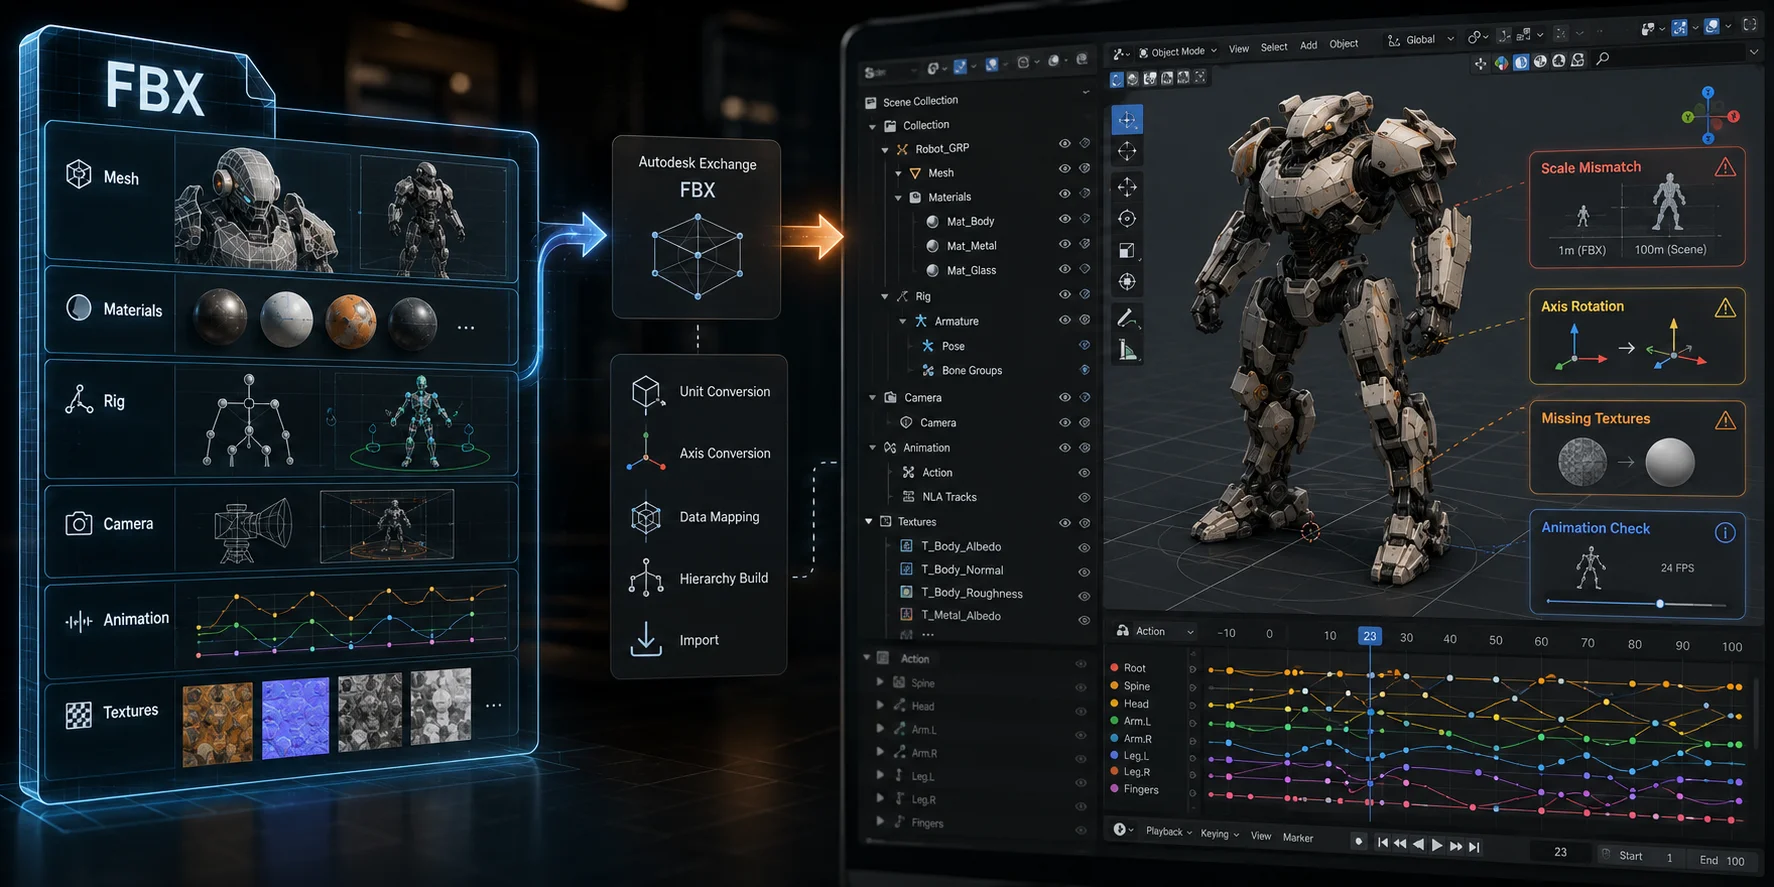1774x887 pixels.
Task: Open the Object Mode dropdown
Action: pyautogui.click(x=1178, y=52)
